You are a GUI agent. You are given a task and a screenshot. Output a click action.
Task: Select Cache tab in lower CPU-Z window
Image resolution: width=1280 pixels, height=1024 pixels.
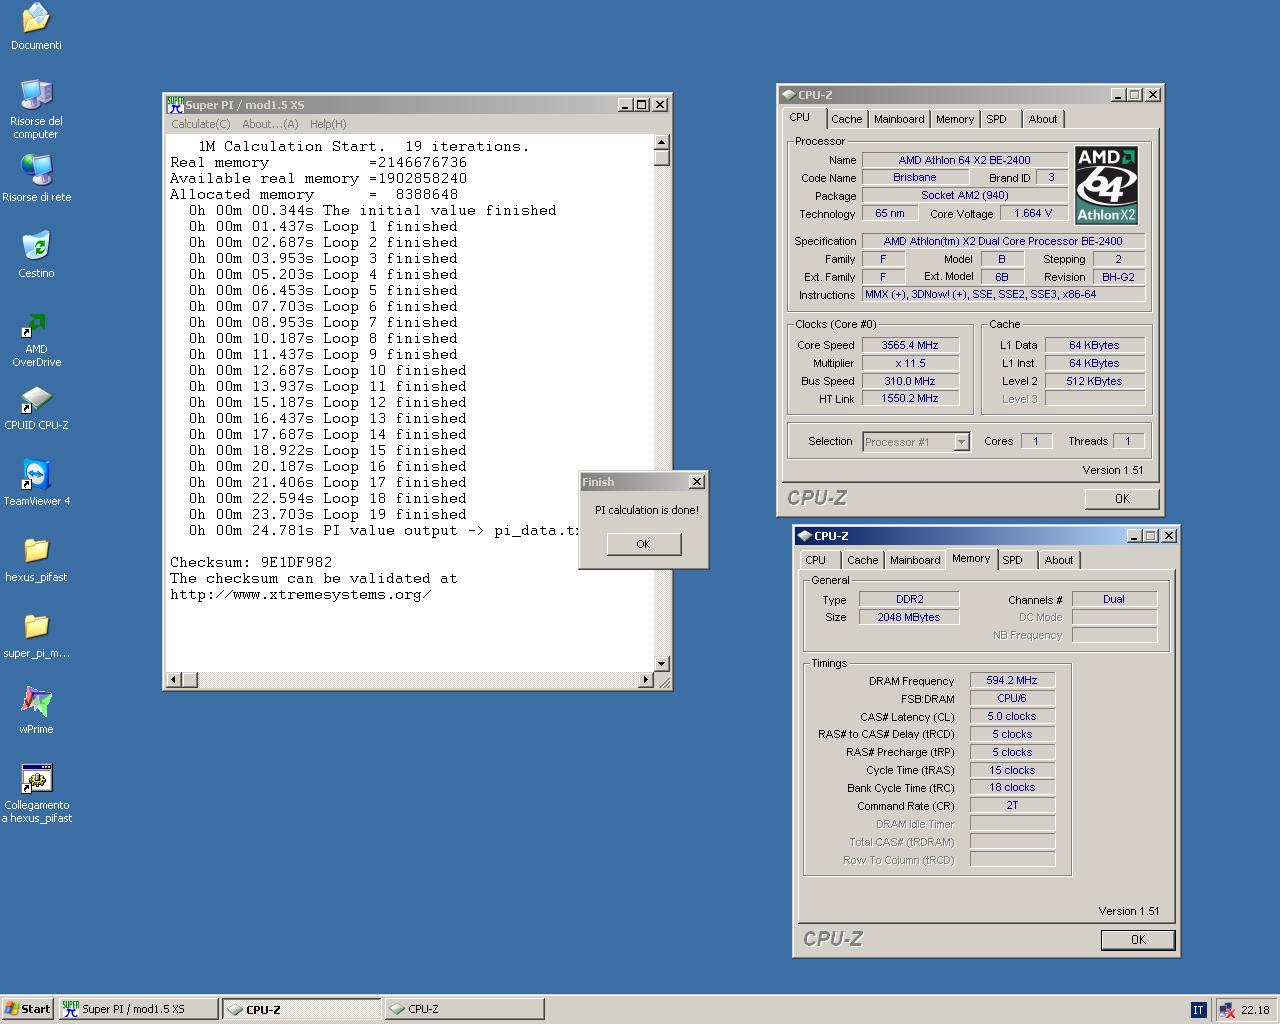tap(862, 560)
